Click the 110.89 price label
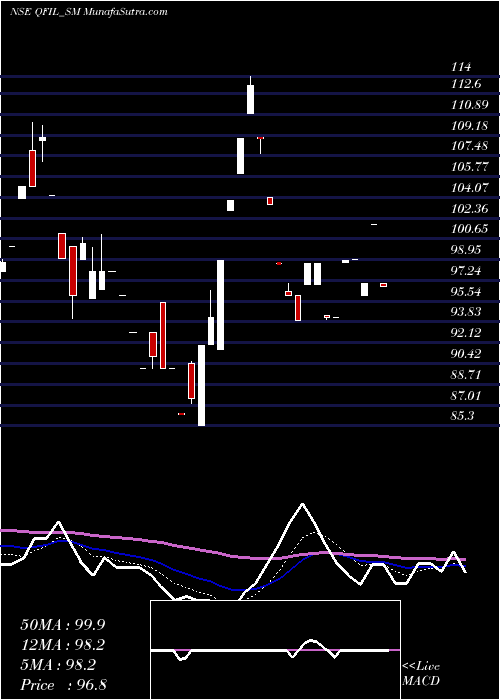This screenshot has height=700, width=500. (470, 105)
